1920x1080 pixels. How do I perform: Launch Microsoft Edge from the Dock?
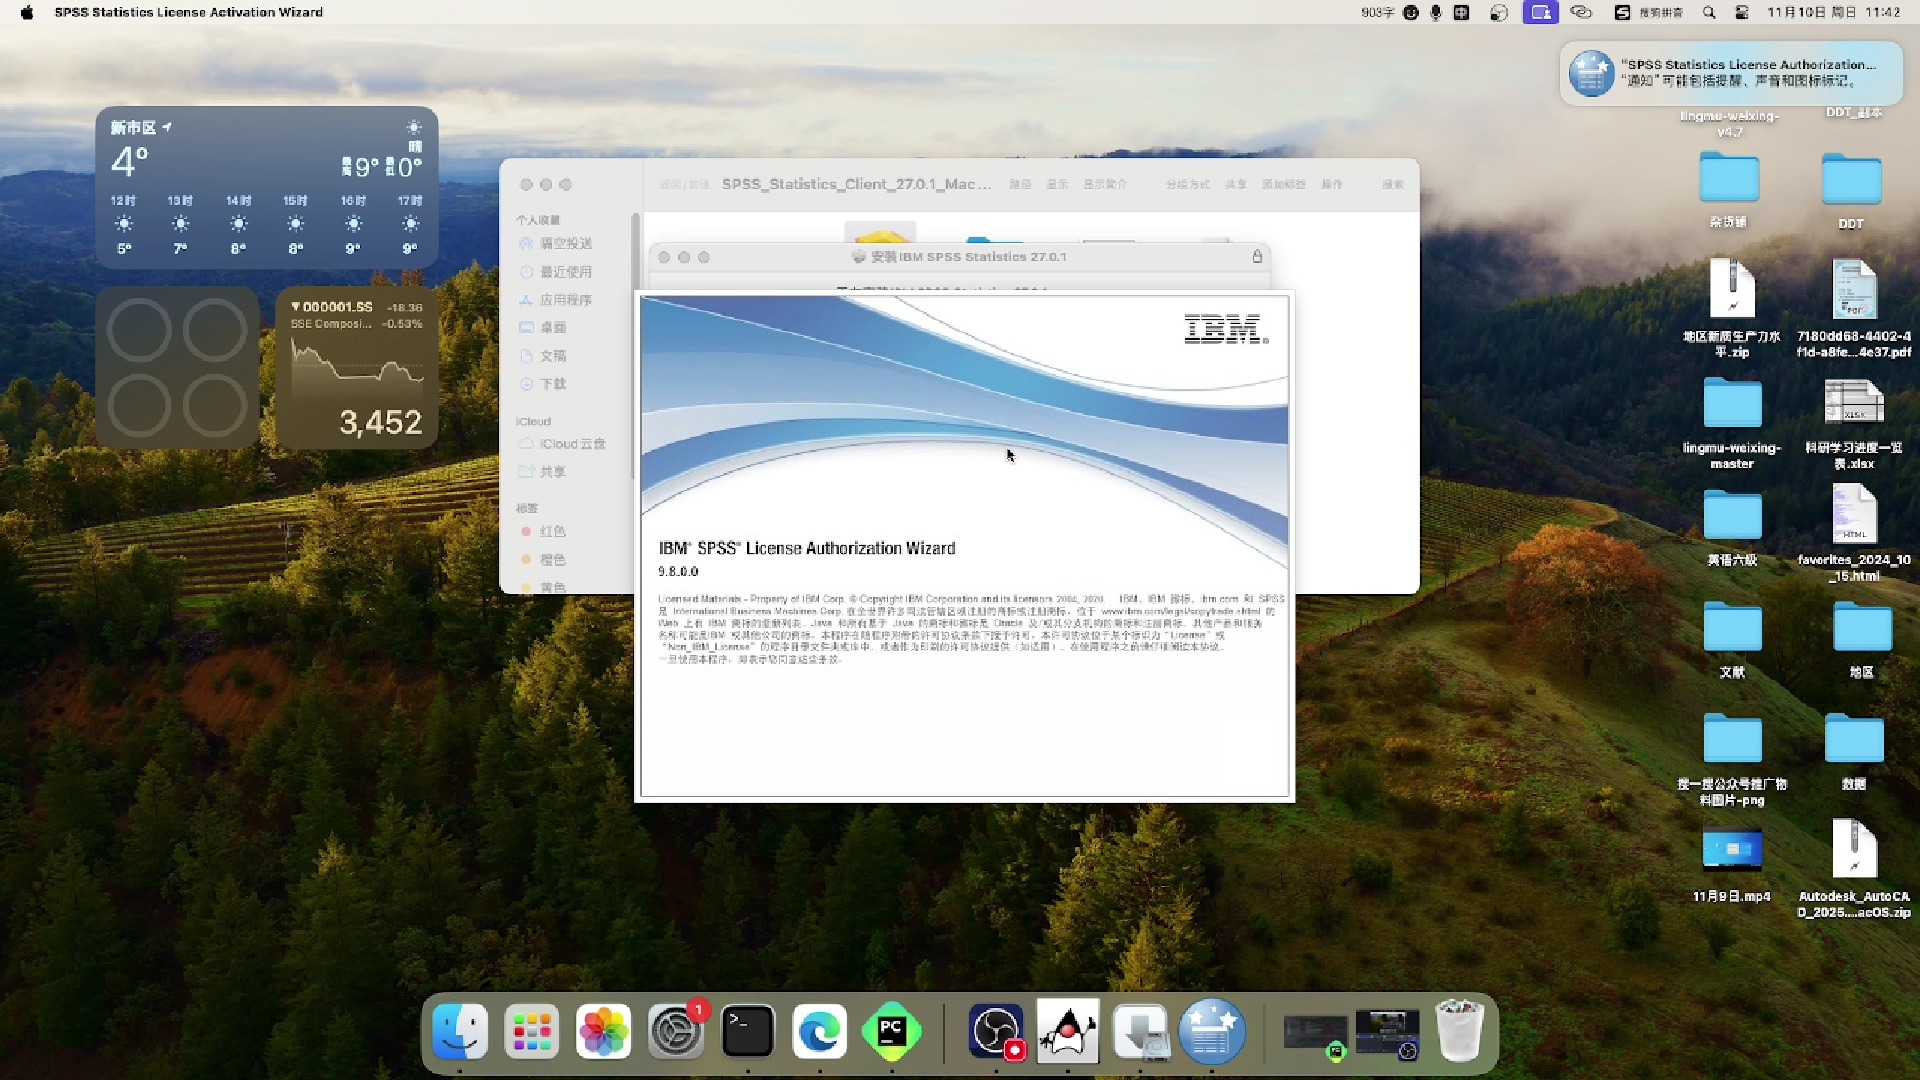(x=820, y=1031)
